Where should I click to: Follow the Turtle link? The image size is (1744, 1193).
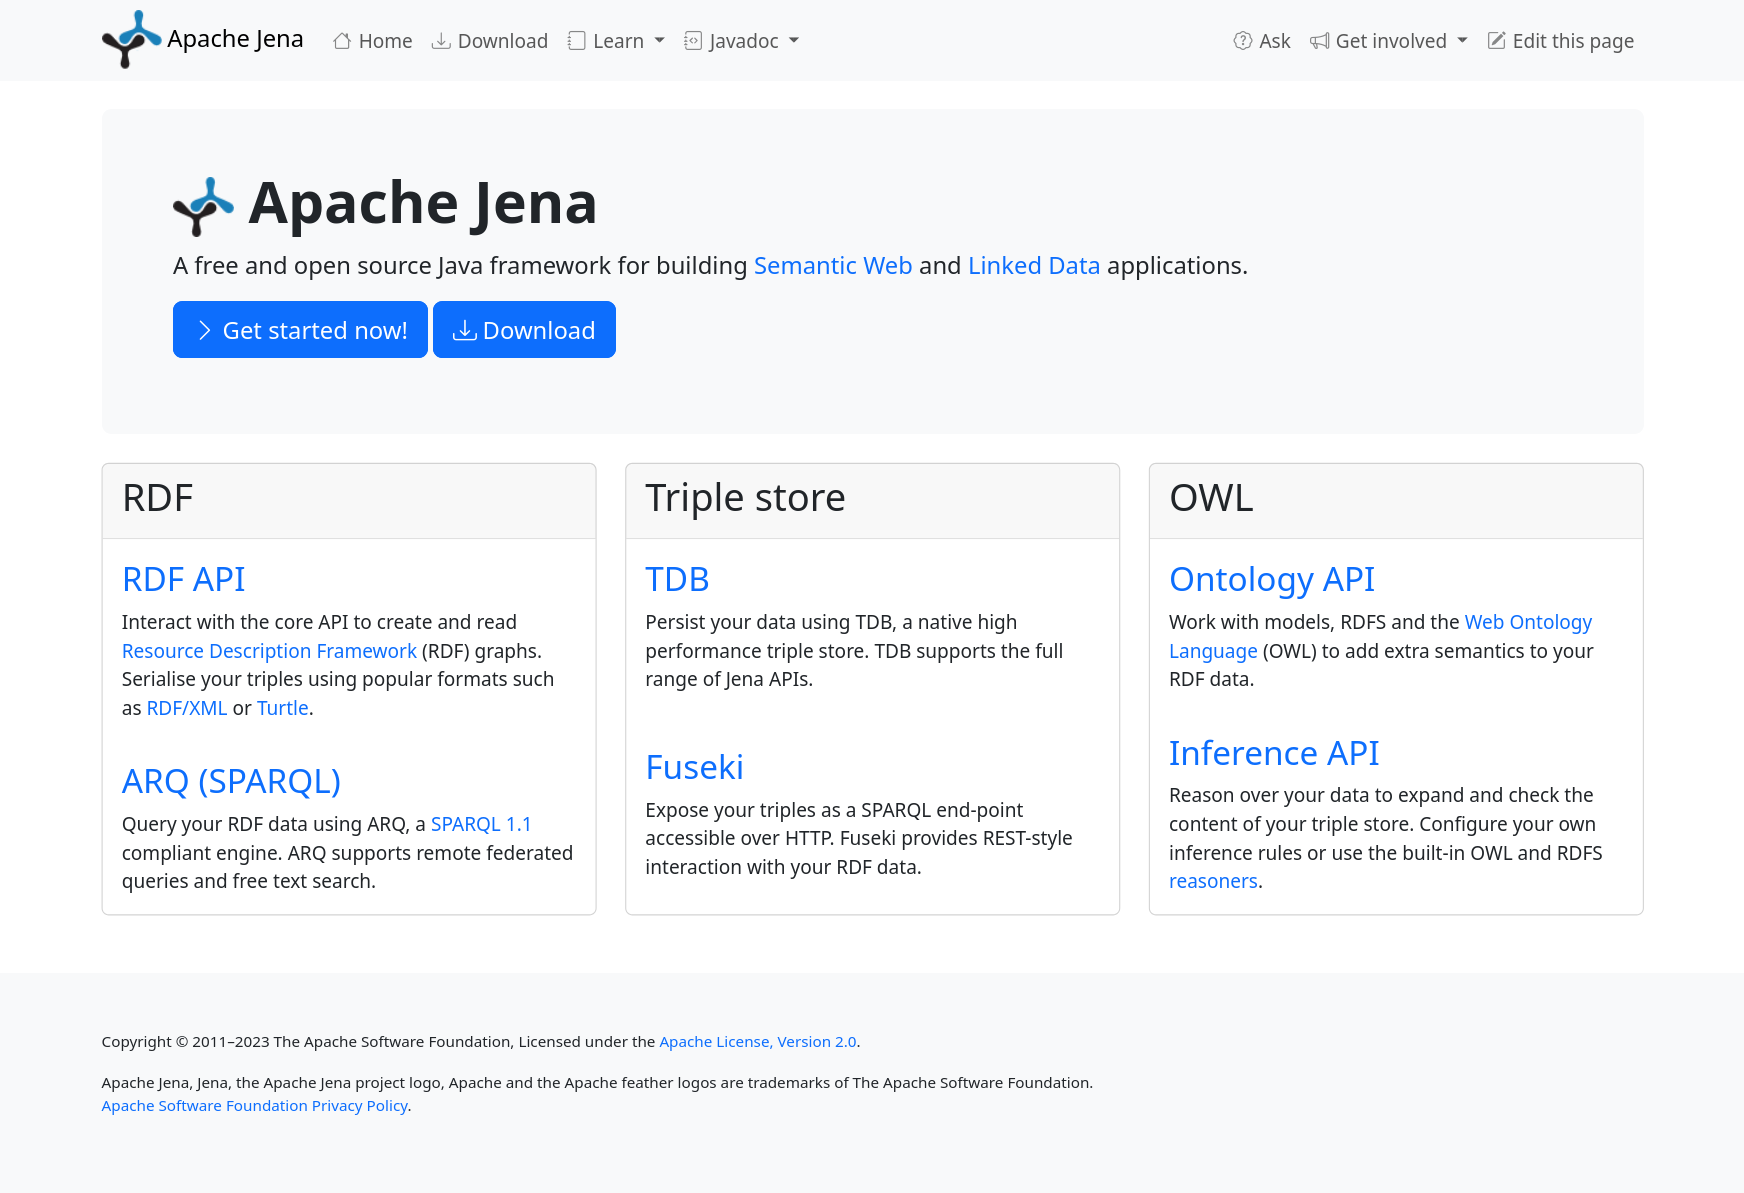(x=283, y=708)
